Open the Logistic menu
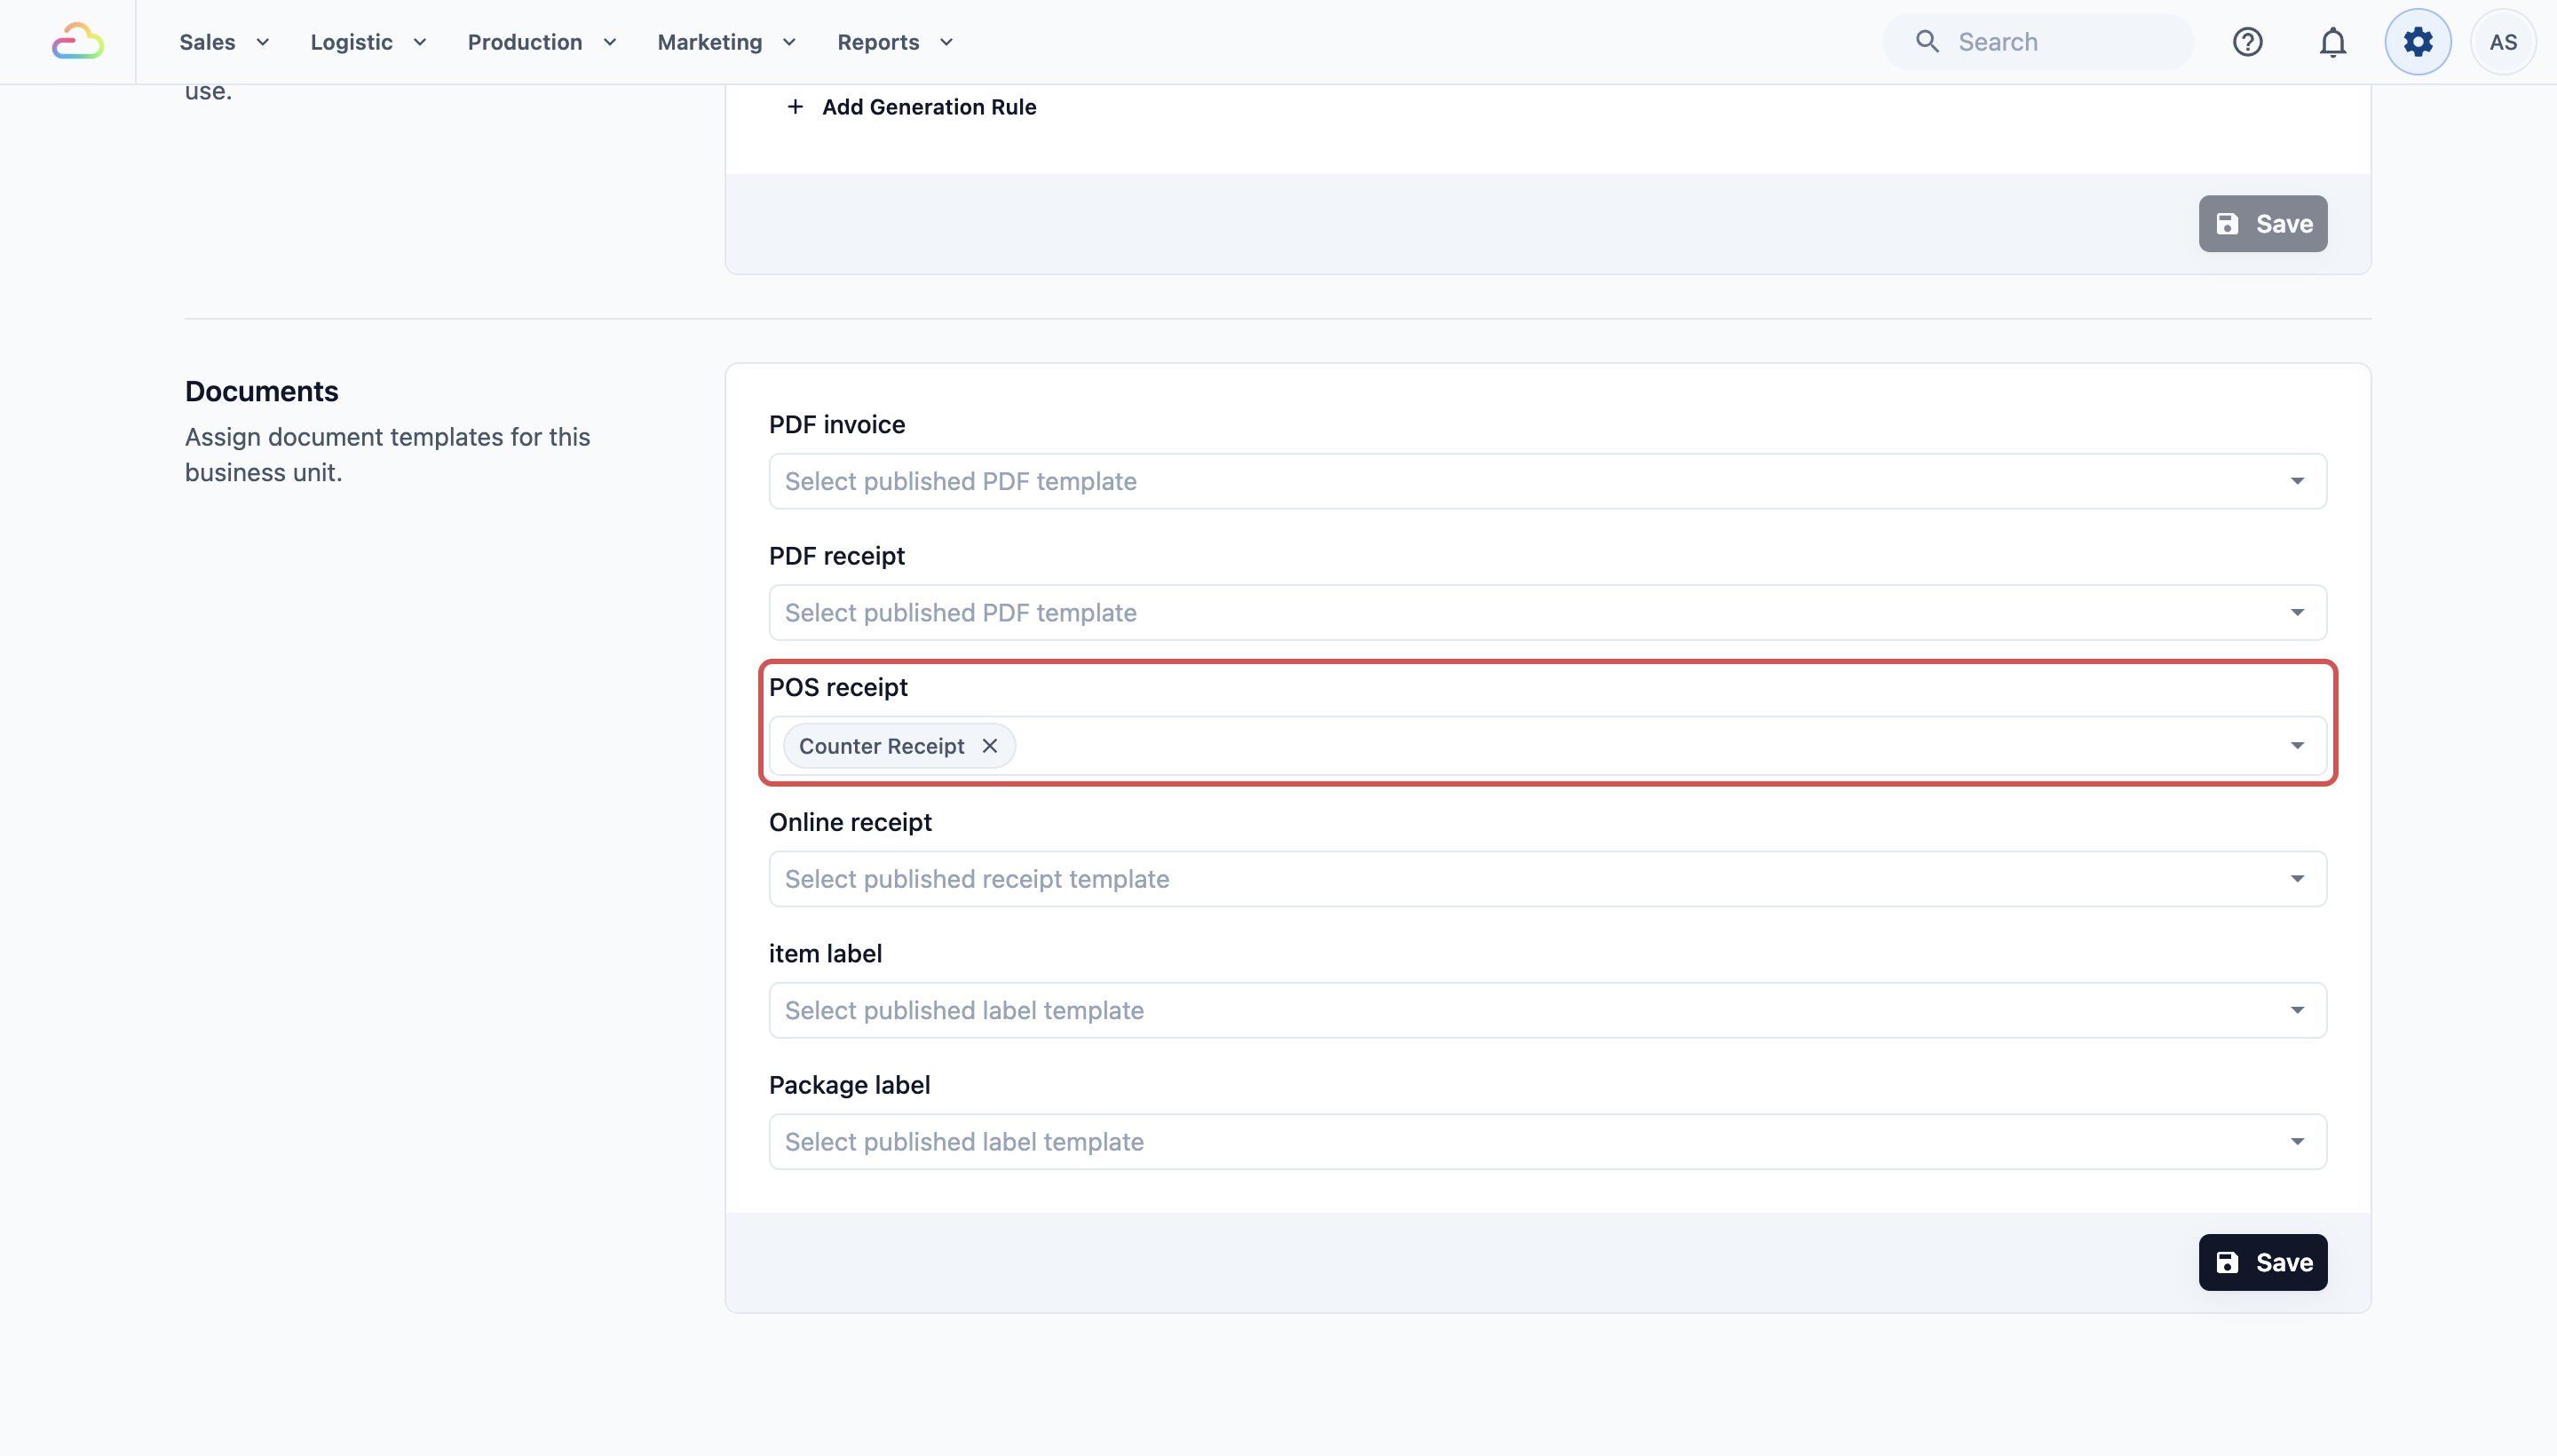This screenshot has height=1456, width=2557. (368, 42)
